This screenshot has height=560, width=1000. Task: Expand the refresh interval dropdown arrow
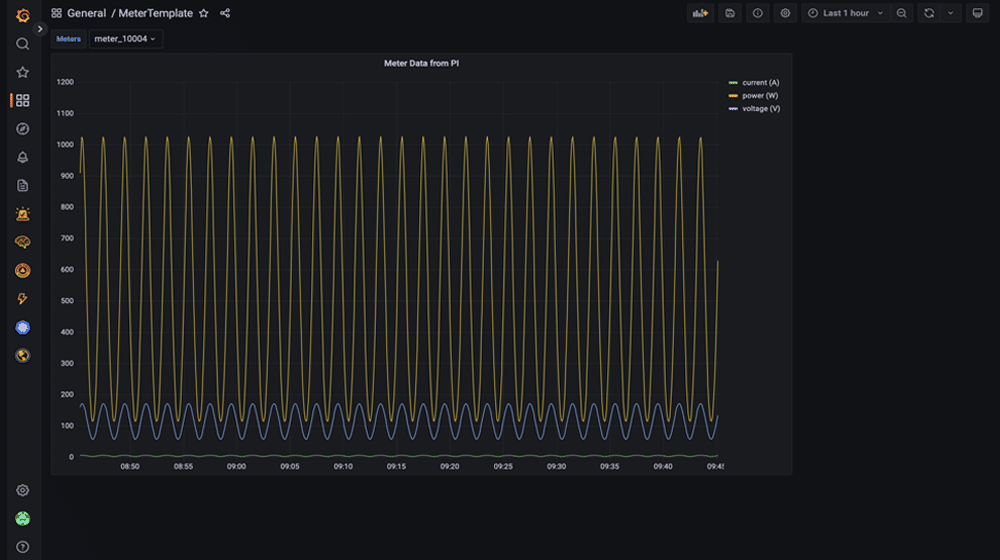click(x=950, y=13)
